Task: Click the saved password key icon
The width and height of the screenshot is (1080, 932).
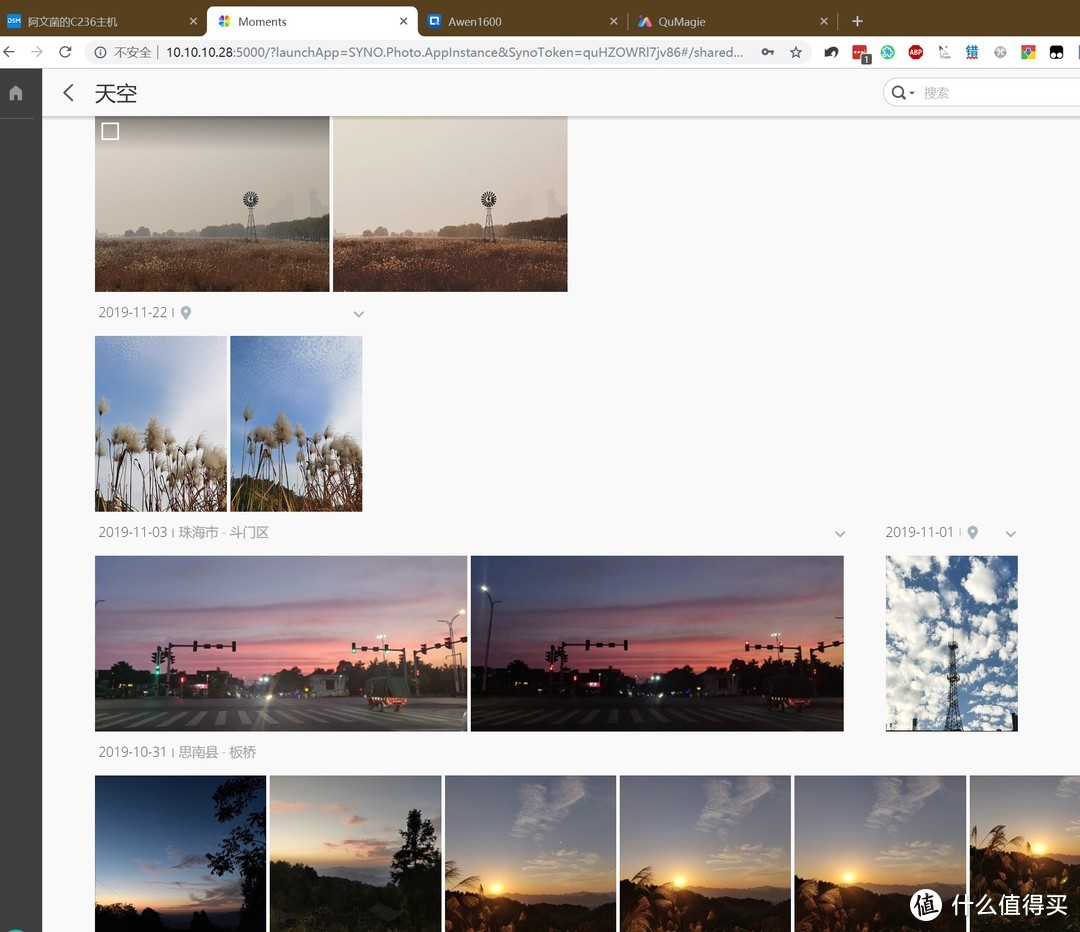Action: pos(767,52)
